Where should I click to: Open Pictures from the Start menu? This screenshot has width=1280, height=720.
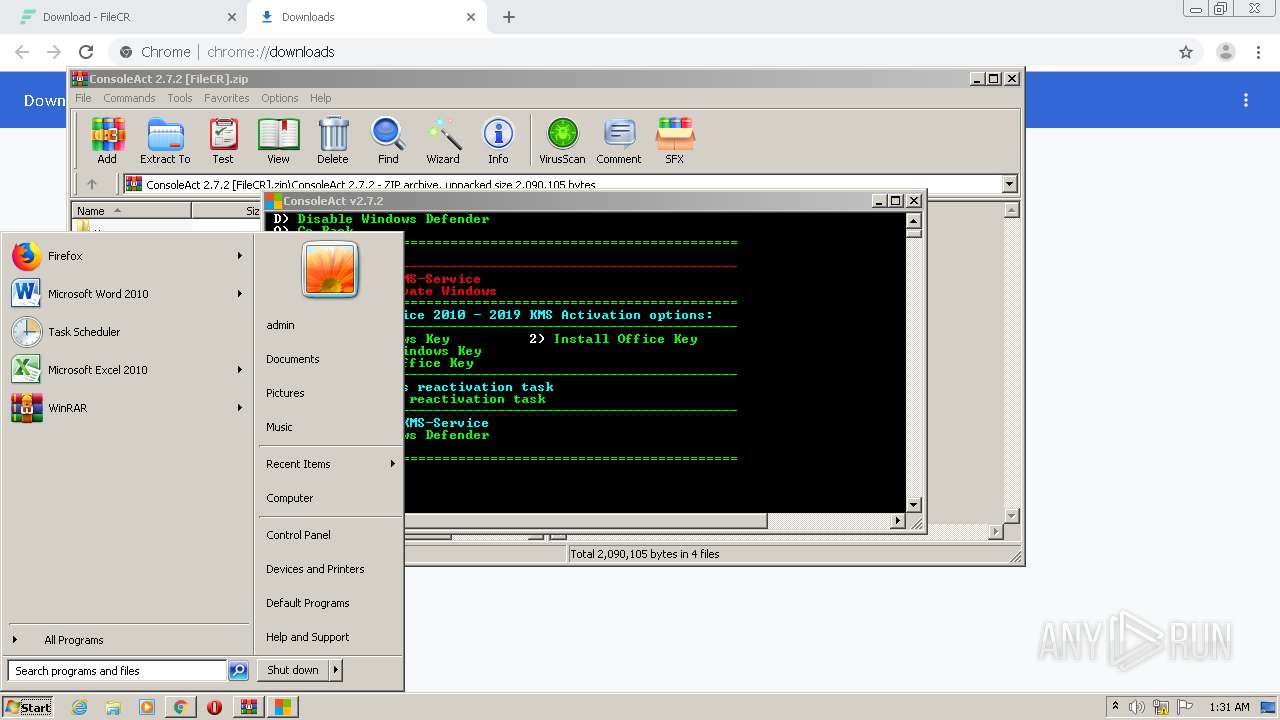point(285,393)
